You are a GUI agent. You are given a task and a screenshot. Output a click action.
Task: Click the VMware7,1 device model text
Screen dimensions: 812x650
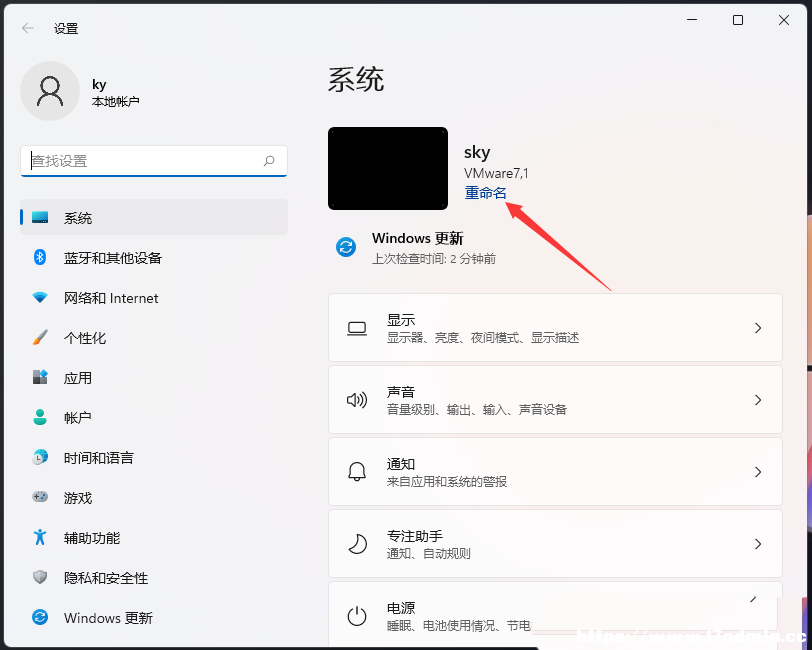click(496, 173)
